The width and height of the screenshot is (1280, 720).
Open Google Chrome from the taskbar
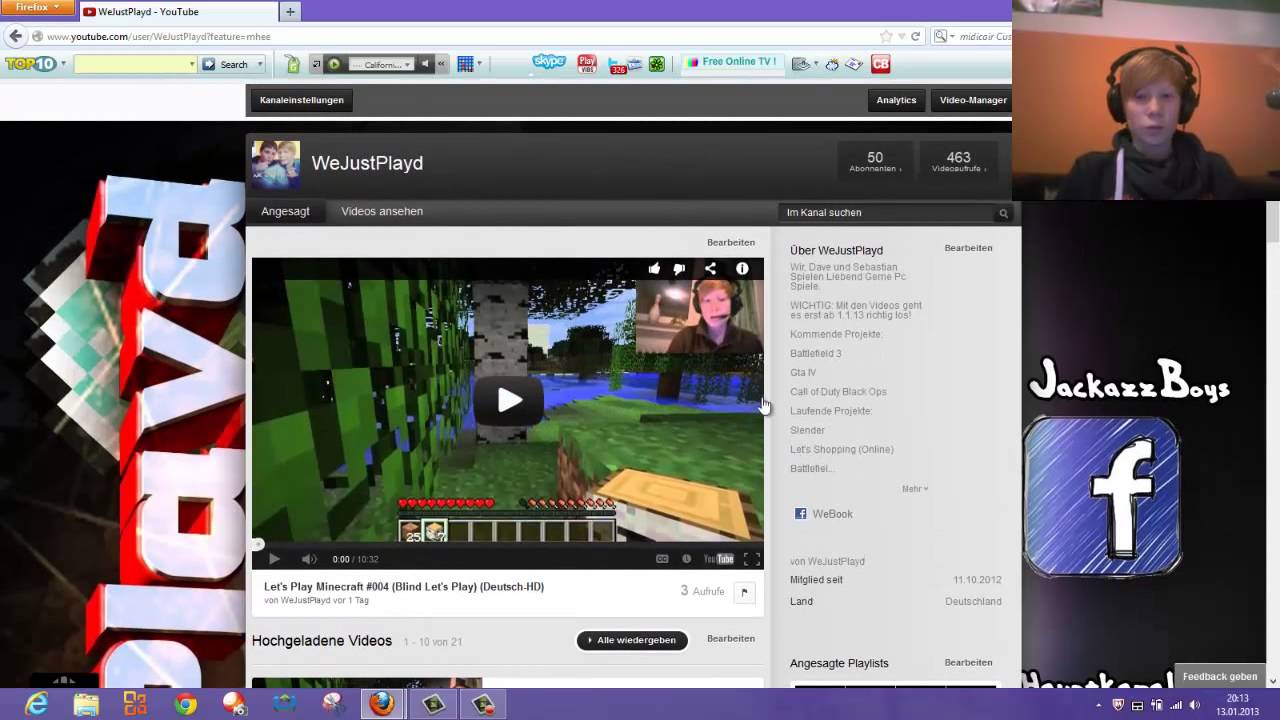coord(185,704)
